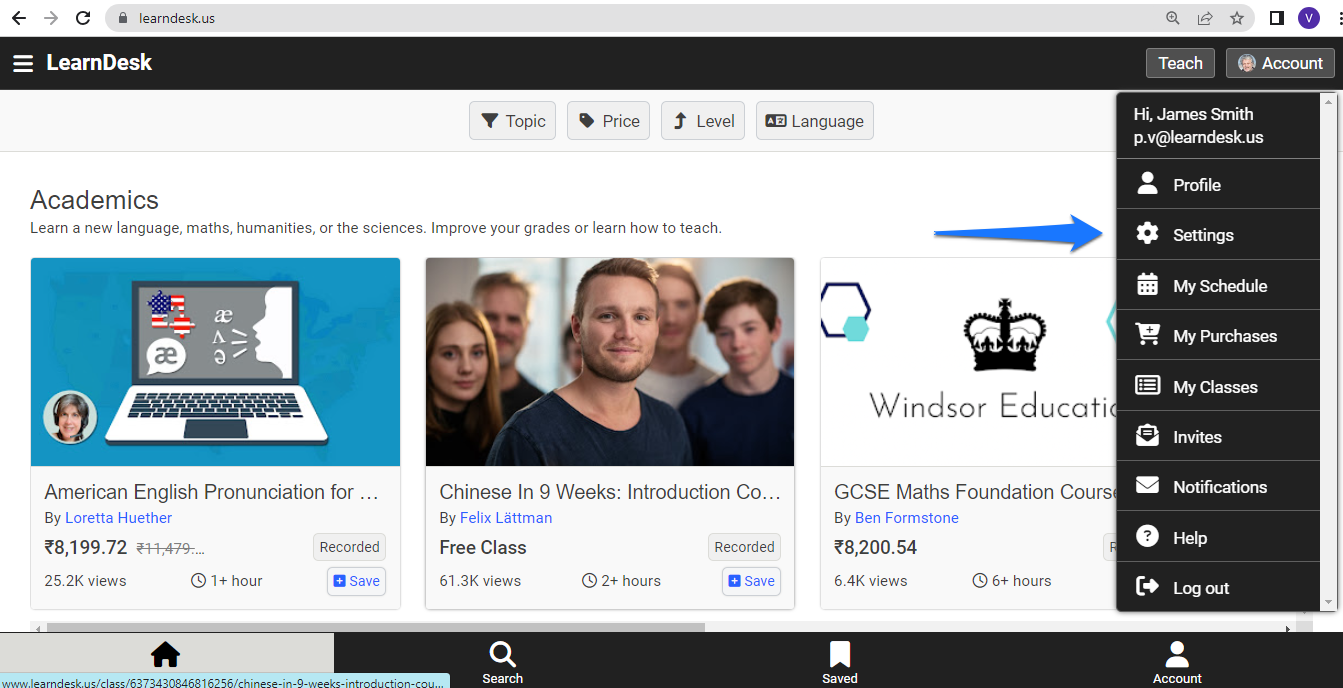Screen dimensions: 1343x688
Task: Expand the Price filter
Action: pyautogui.click(x=609, y=121)
